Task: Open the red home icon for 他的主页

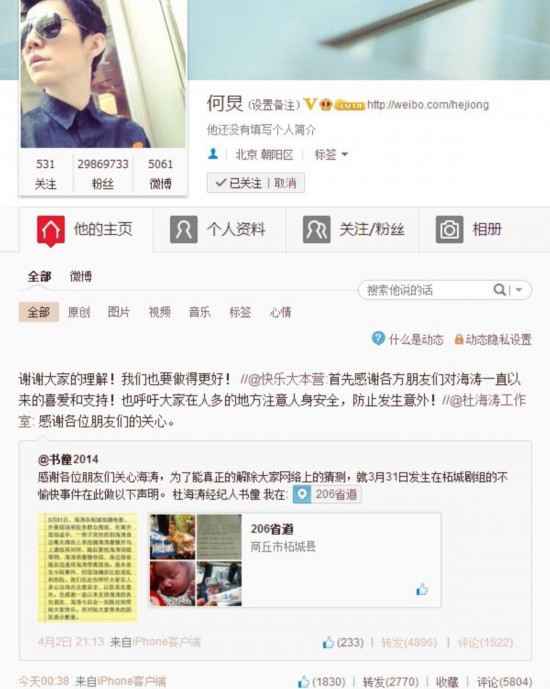Action: pos(51,230)
